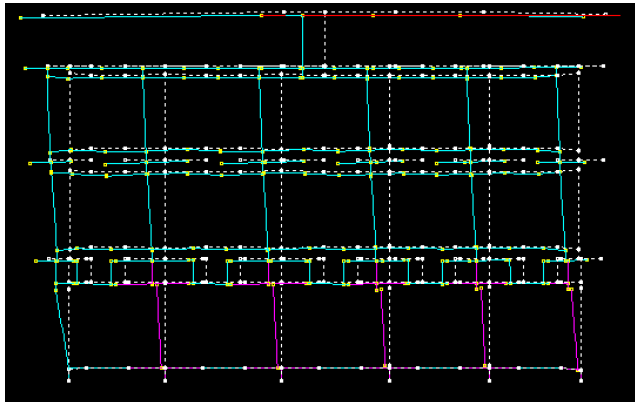Select the far-right white node on the third level

603,160
